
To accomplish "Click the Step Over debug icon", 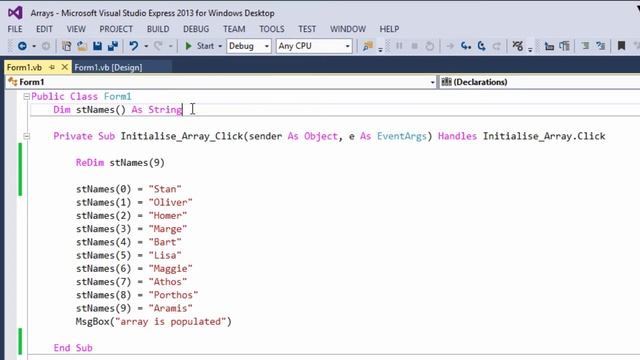I will click(x=482, y=46).
